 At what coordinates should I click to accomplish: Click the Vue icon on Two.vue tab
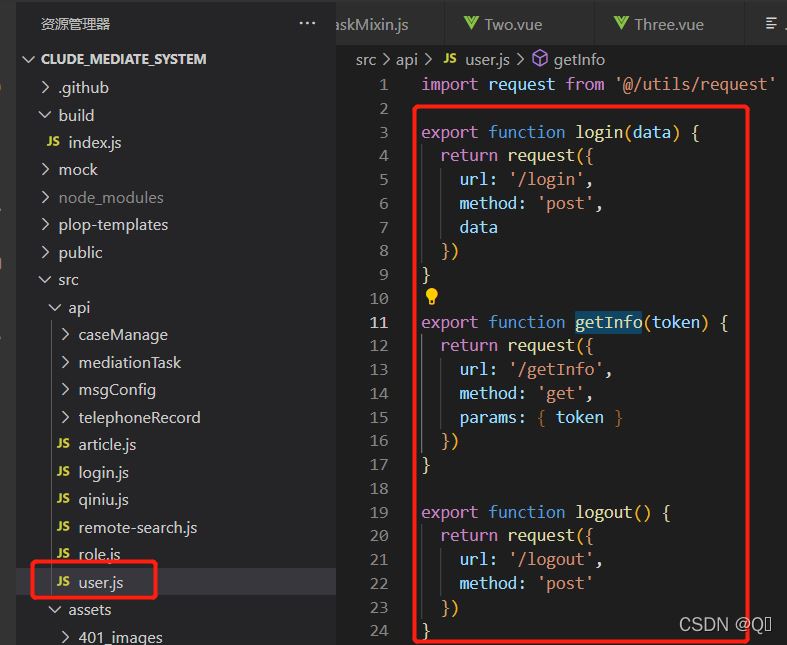point(471,23)
